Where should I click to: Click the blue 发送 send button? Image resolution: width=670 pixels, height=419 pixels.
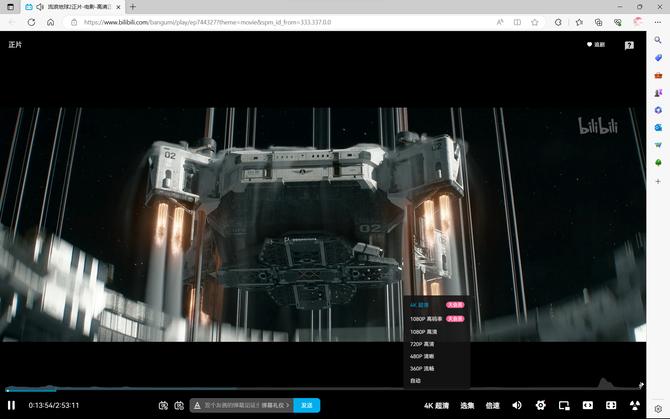307,405
